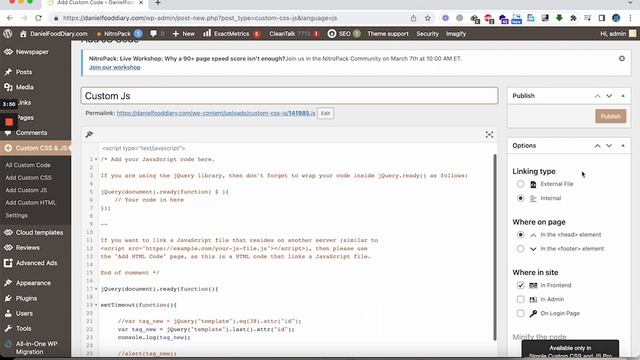Image resolution: width=640 pixels, height=360 pixels.
Task: Click the Join our workshop link
Action: pos(115,67)
